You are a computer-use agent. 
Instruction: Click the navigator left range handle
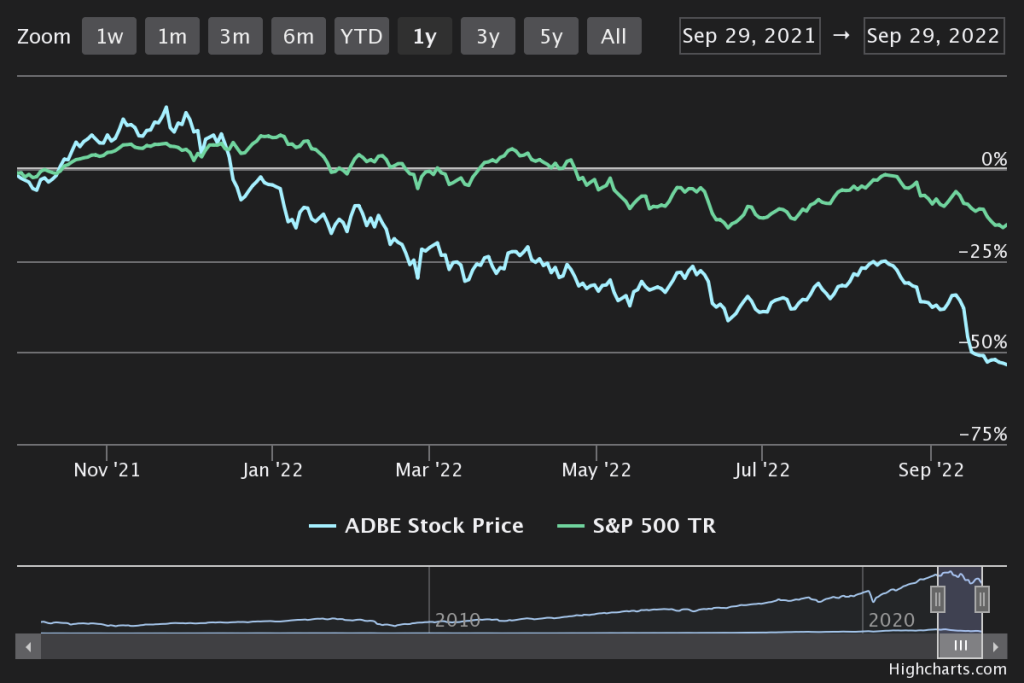938,599
